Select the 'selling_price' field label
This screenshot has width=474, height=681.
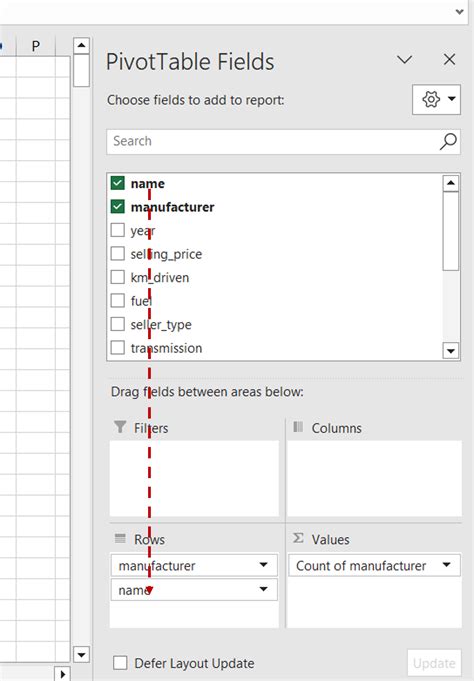point(166,254)
